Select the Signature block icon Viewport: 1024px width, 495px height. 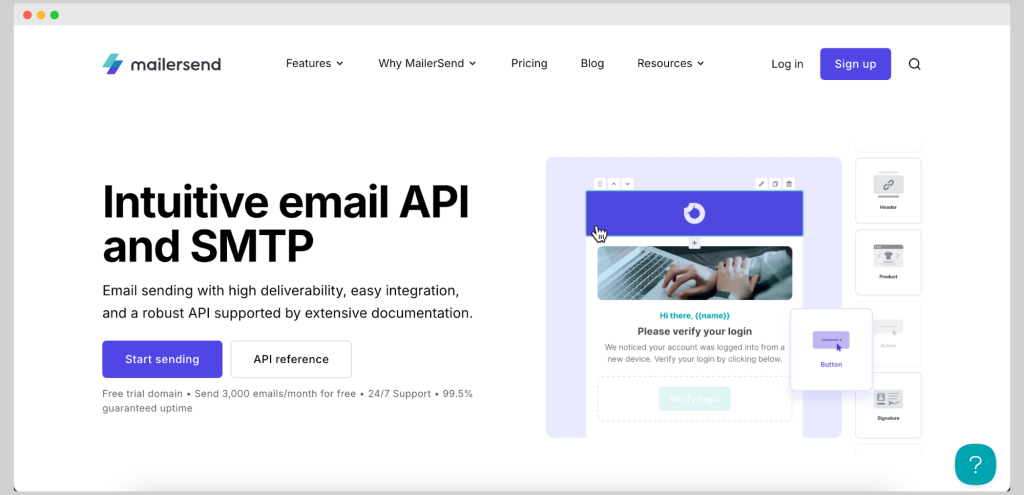pyautogui.click(x=888, y=398)
